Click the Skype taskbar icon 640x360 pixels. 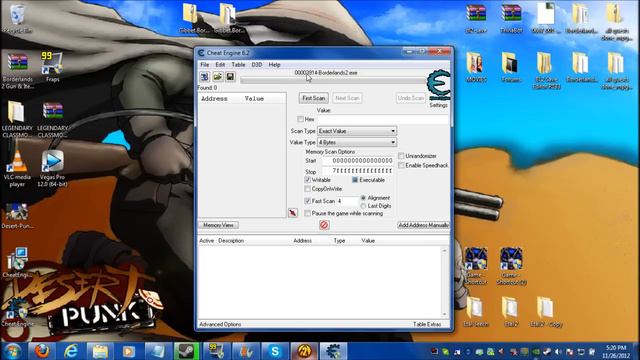click(x=275, y=351)
